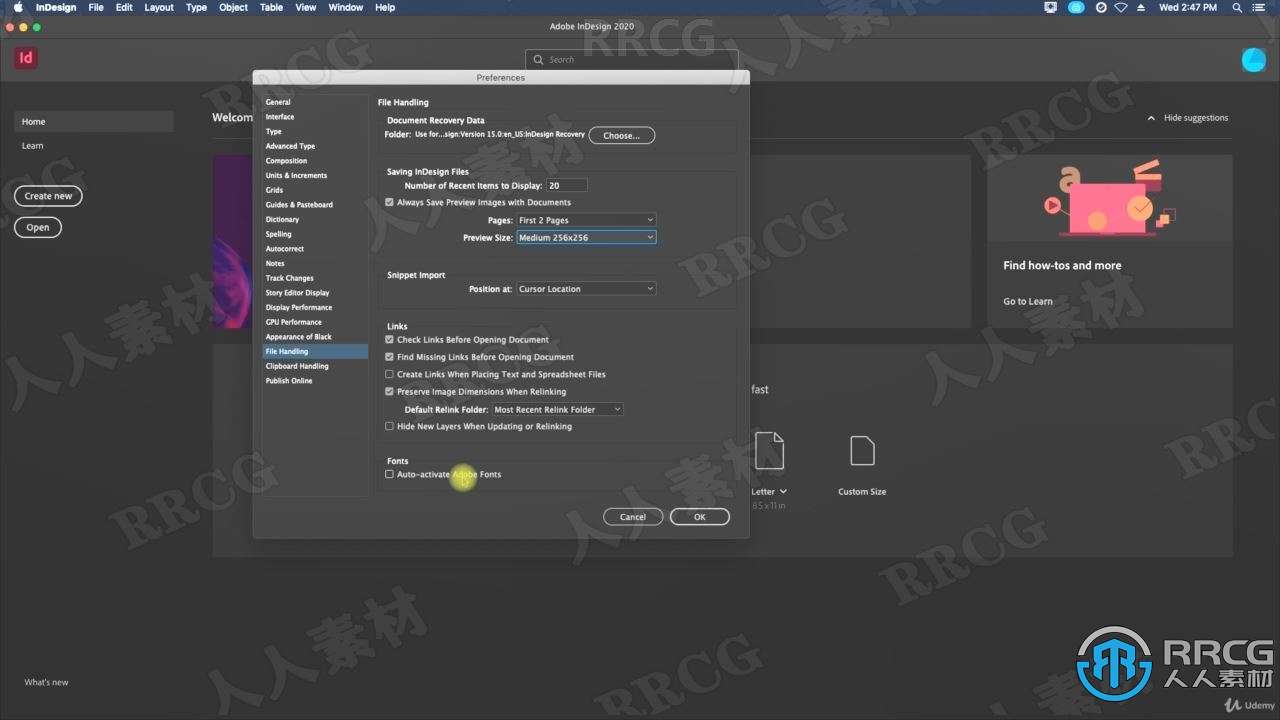Click Cancel in Preferences dialog
The height and width of the screenshot is (720, 1280).
[633, 517]
